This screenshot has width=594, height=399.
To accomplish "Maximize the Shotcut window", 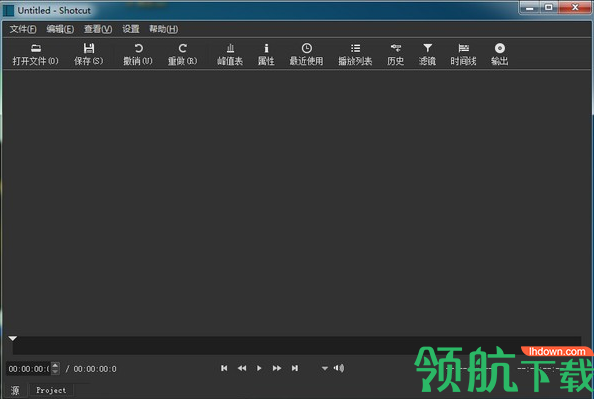I will coord(549,8).
